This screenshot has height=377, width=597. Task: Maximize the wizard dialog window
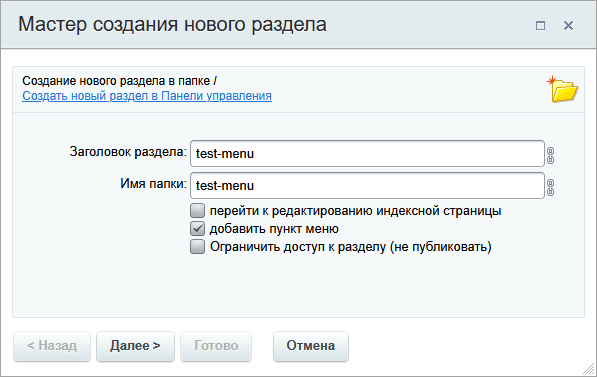click(540, 26)
